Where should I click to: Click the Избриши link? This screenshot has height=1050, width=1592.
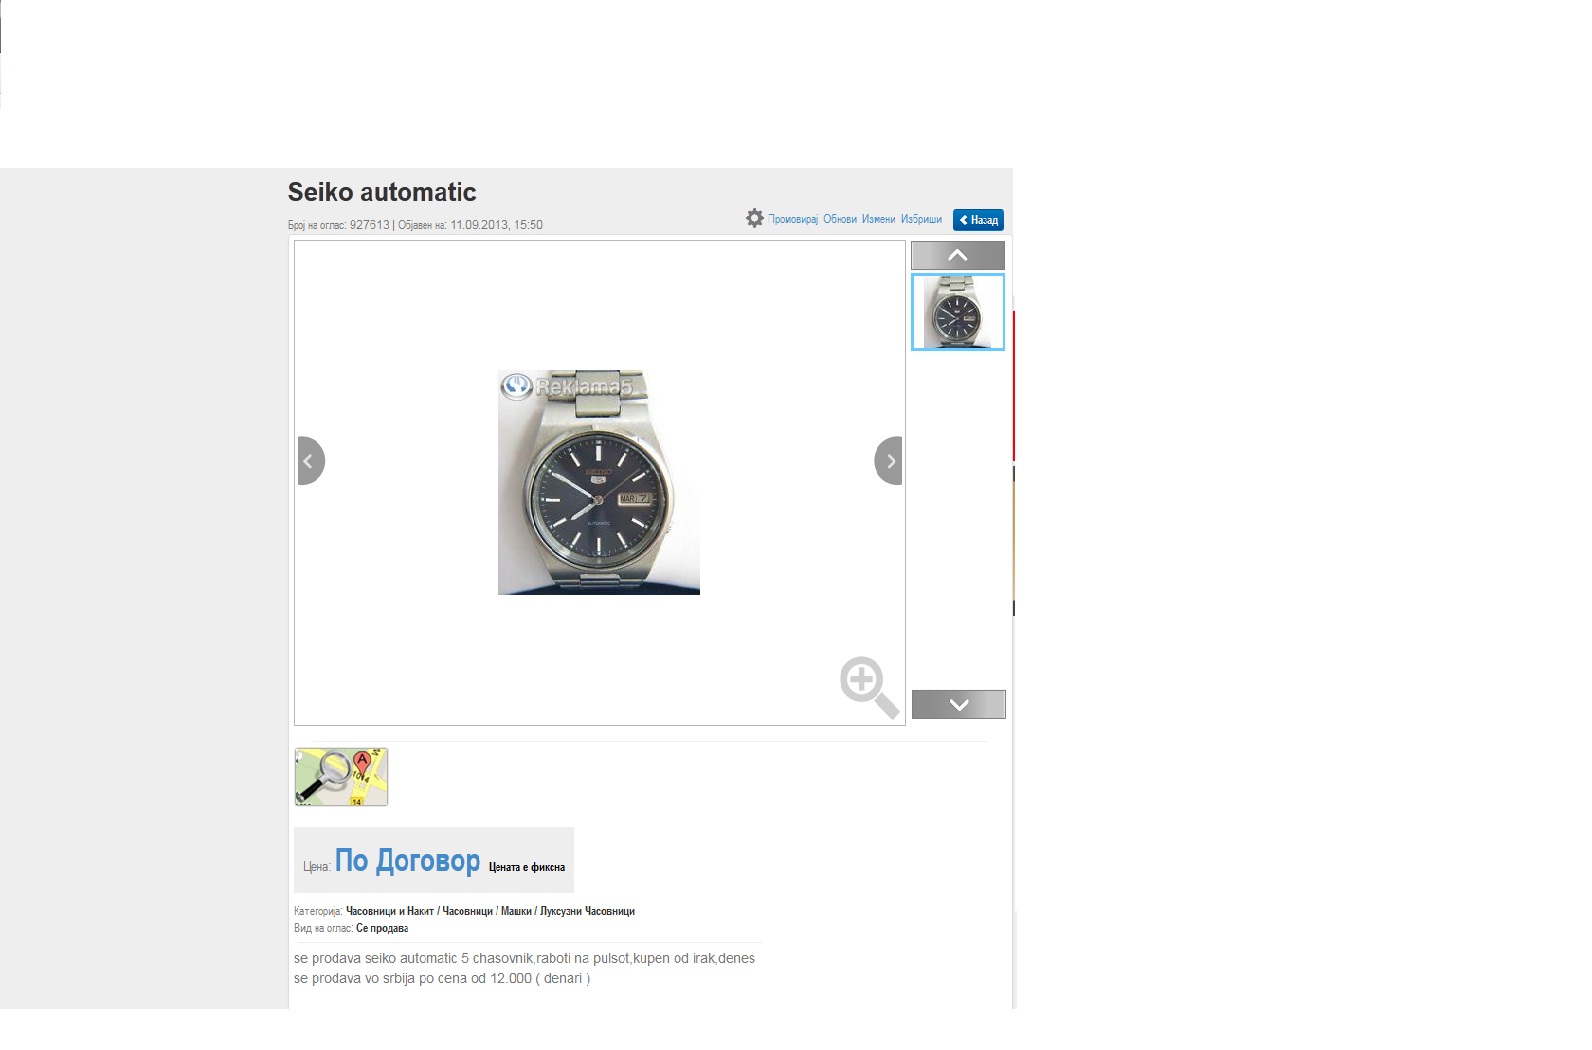[x=921, y=219]
